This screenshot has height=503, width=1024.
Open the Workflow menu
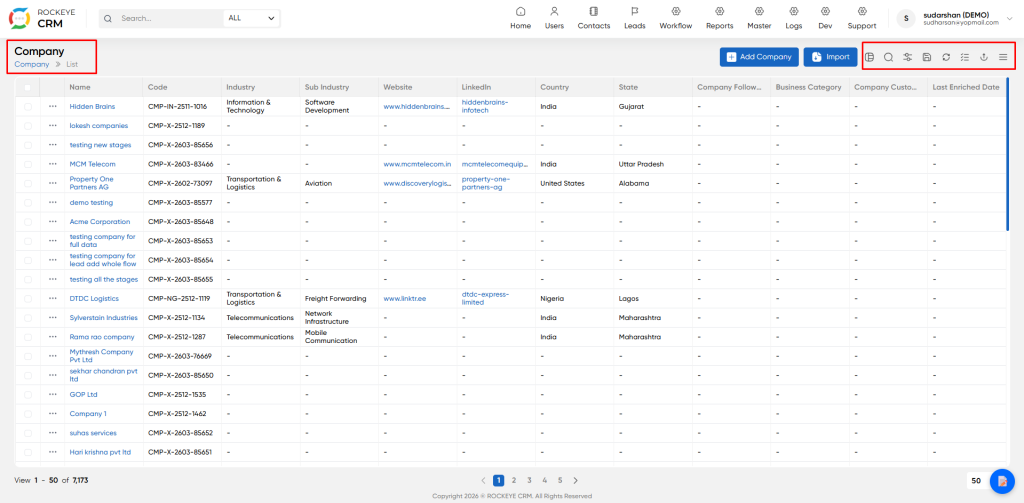coord(675,18)
